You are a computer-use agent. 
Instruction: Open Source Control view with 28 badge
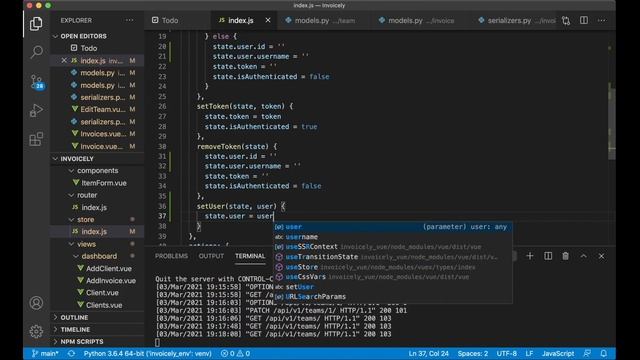[x=37, y=82]
